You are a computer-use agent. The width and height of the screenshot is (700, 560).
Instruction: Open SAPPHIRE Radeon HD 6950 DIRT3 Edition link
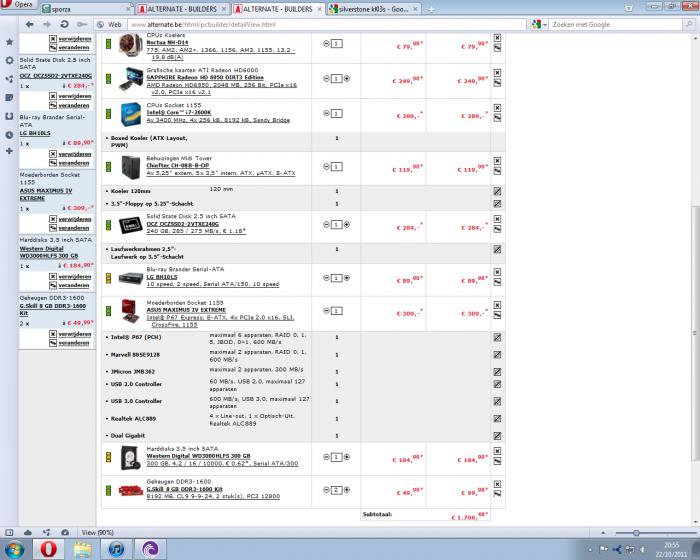205,77
